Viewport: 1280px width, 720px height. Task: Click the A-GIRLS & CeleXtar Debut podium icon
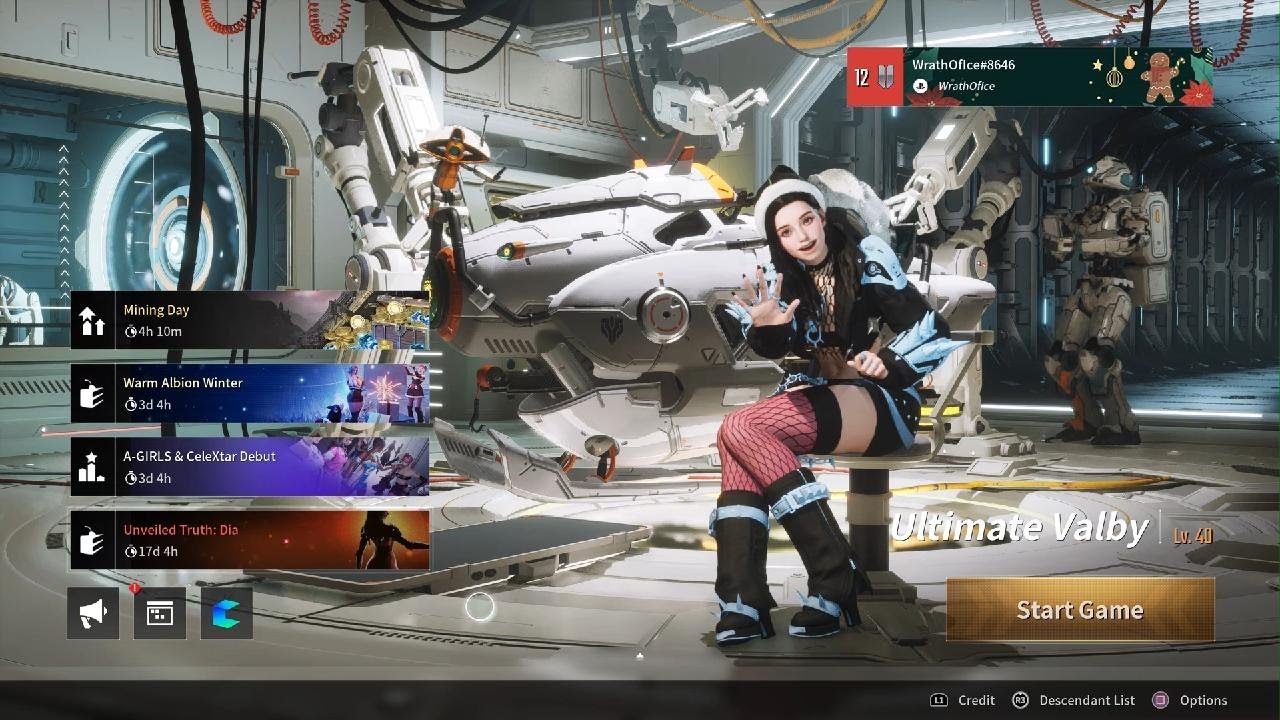click(93, 467)
